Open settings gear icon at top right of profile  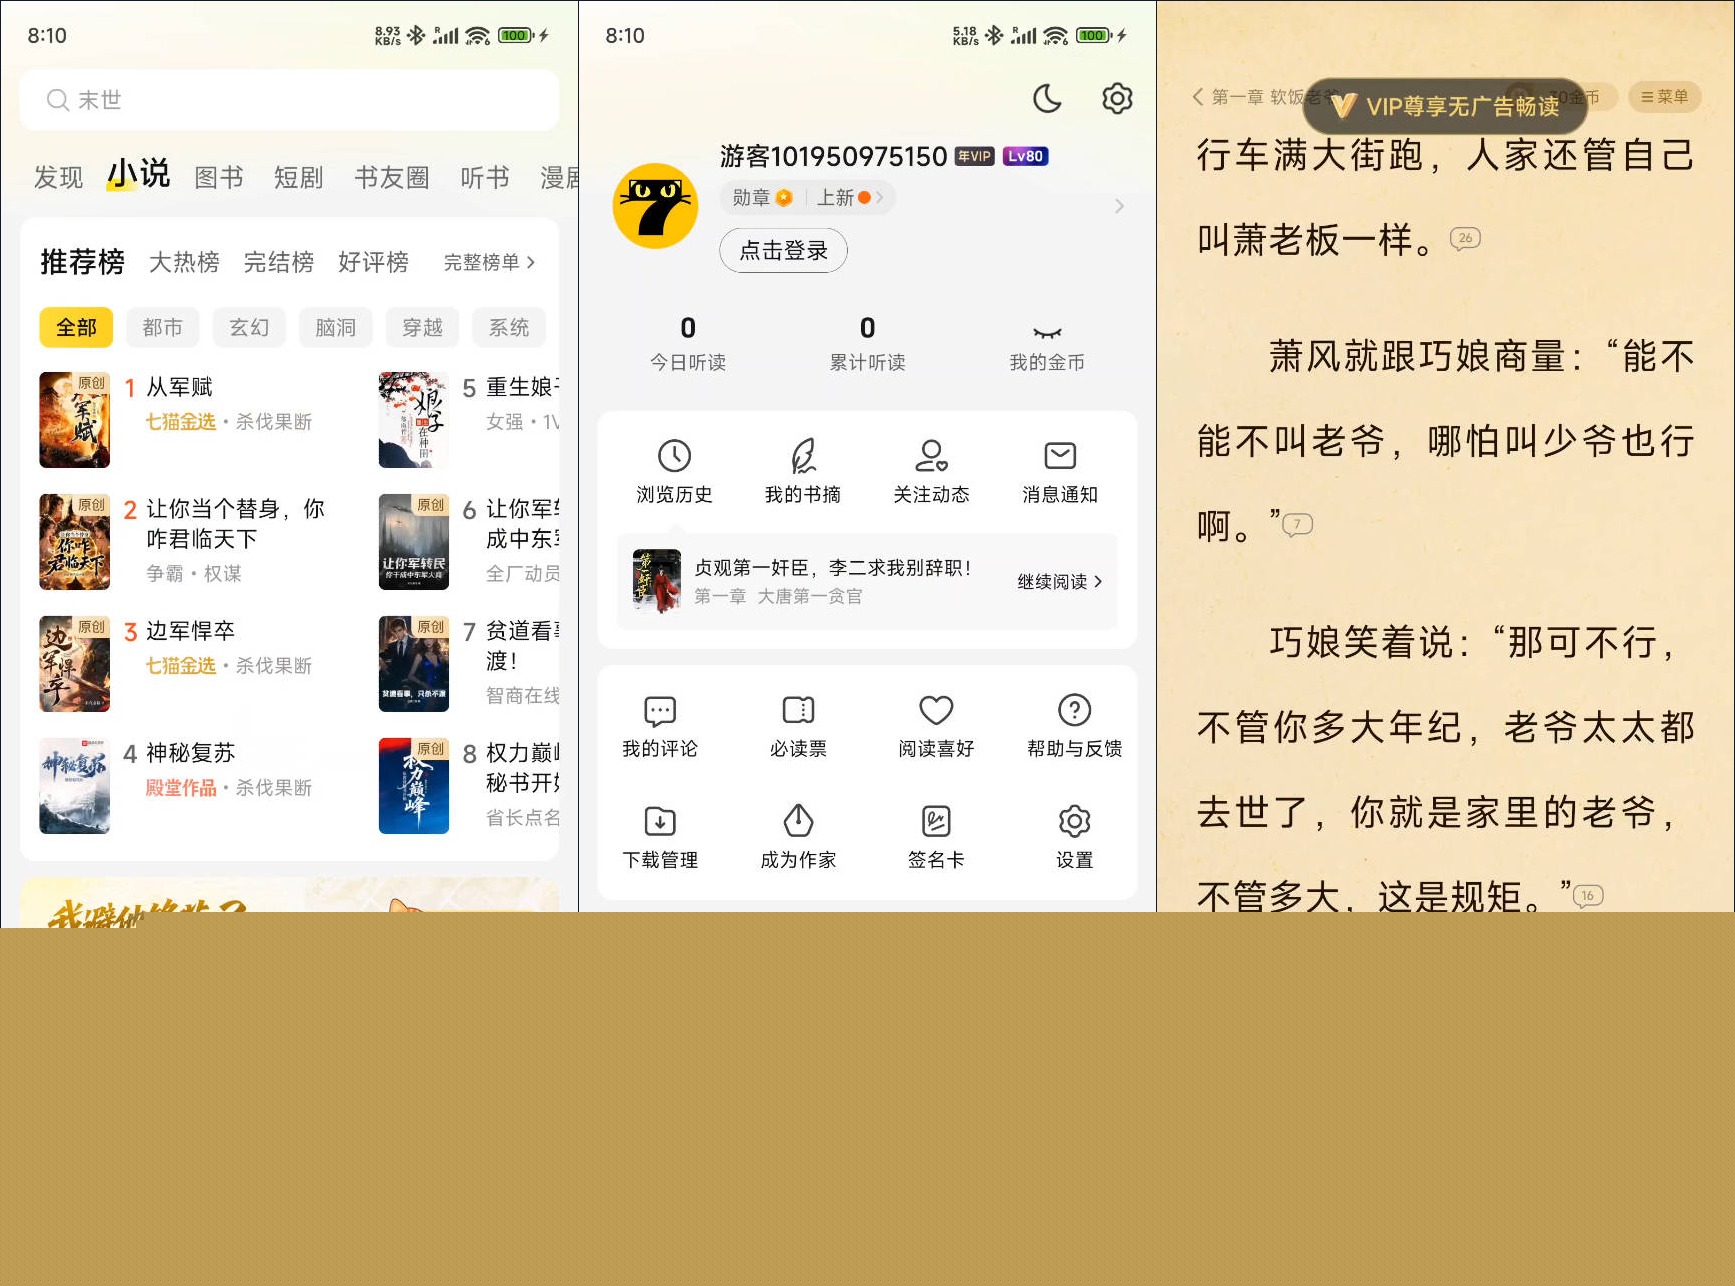point(1116,98)
